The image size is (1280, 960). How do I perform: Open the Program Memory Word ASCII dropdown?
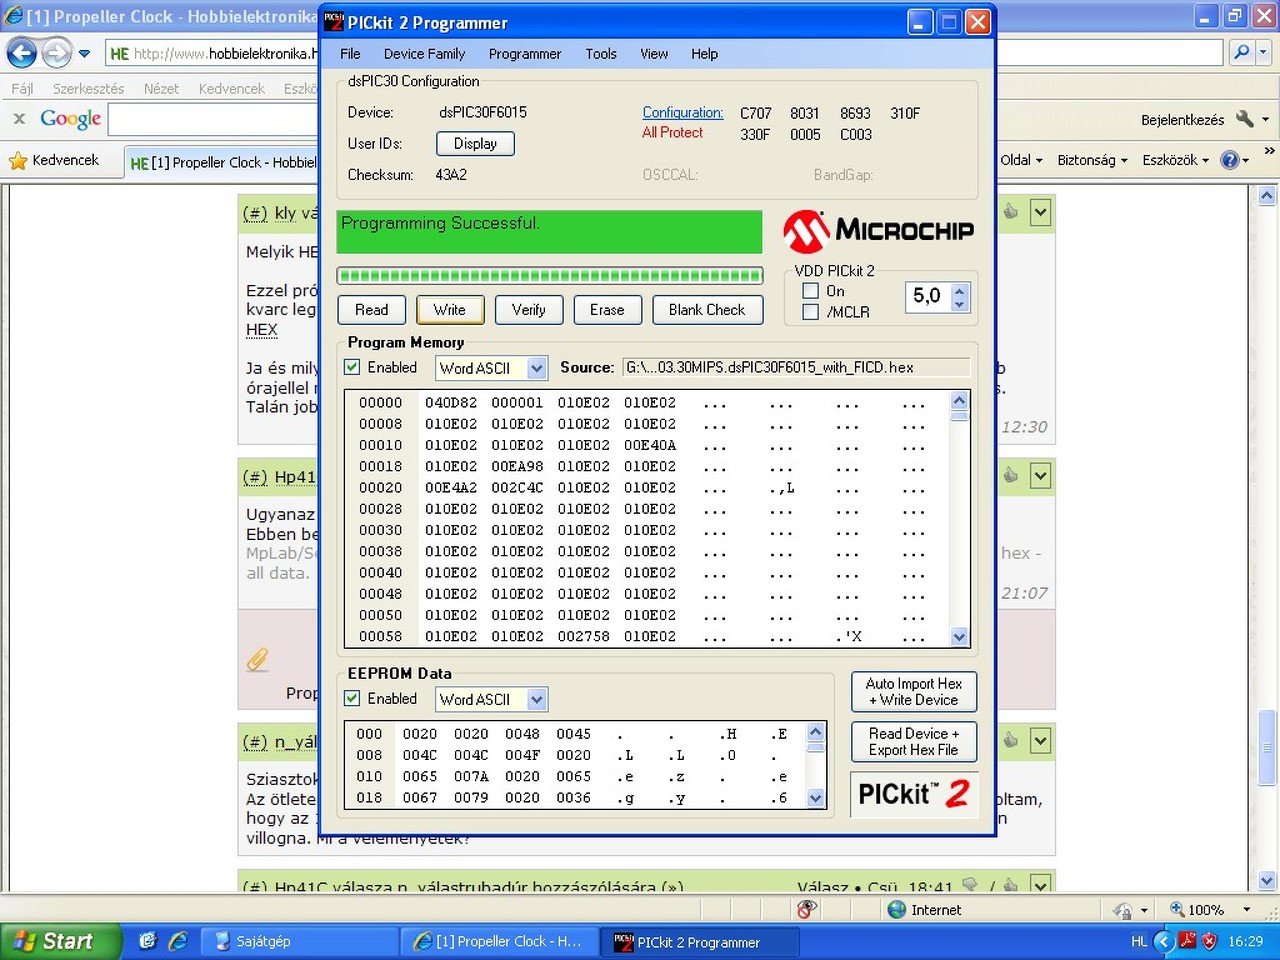coord(537,368)
